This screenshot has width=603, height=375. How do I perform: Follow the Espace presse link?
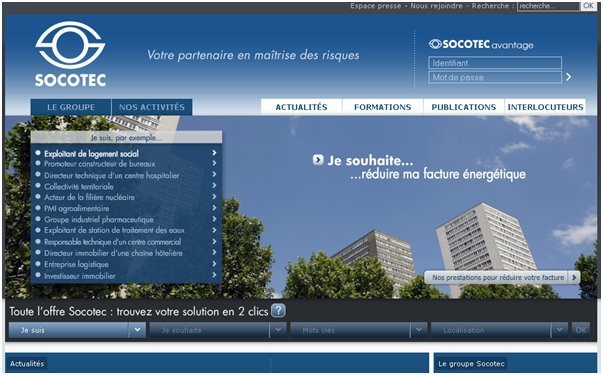click(x=376, y=6)
